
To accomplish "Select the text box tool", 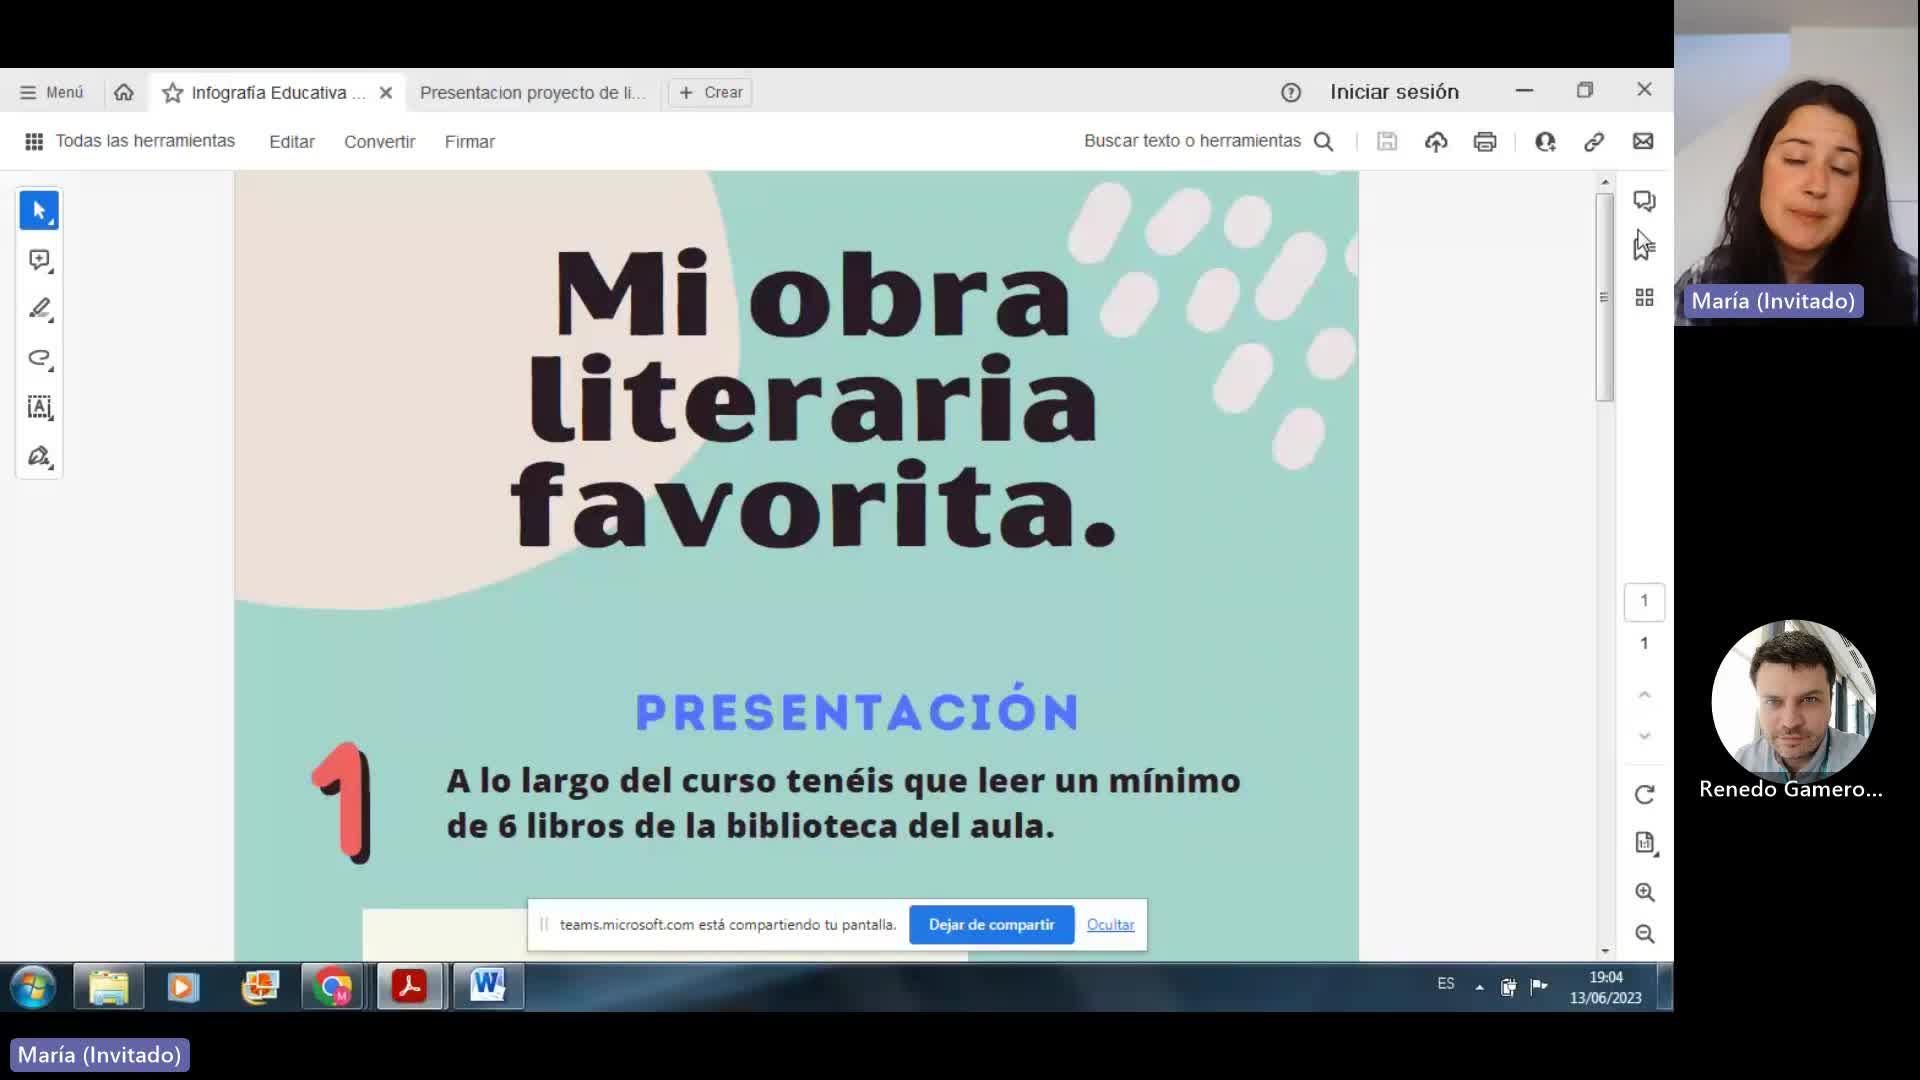I will click(x=39, y=407).
